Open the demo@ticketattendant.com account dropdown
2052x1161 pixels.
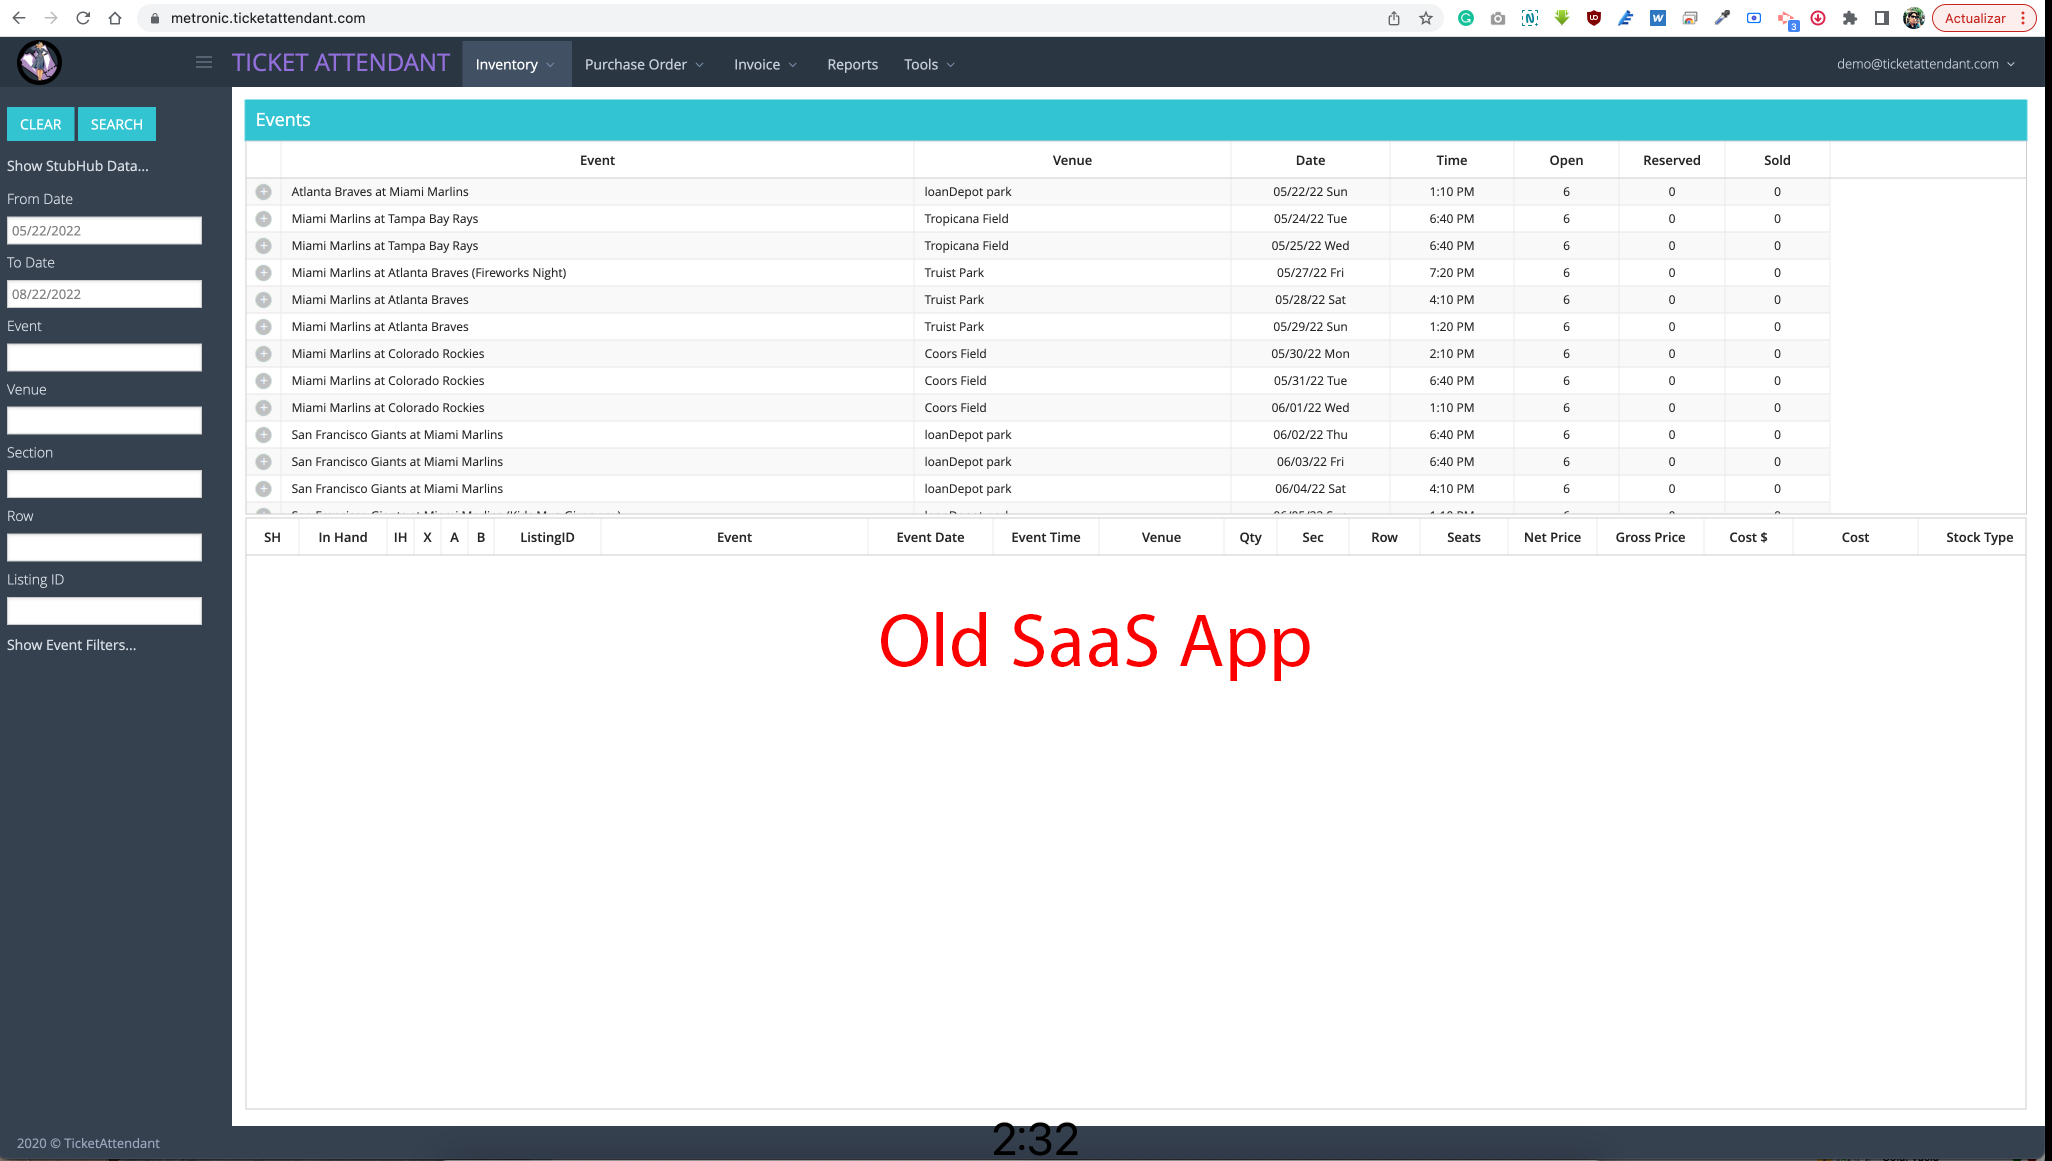coord(1925,64)
